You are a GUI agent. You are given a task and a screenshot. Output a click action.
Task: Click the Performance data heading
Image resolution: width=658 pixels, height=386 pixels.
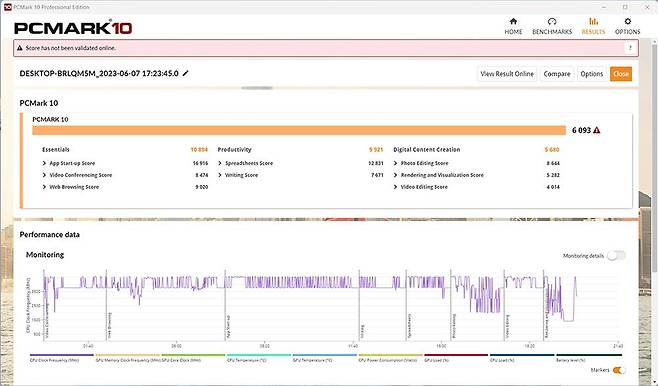[x=50, y=235]
